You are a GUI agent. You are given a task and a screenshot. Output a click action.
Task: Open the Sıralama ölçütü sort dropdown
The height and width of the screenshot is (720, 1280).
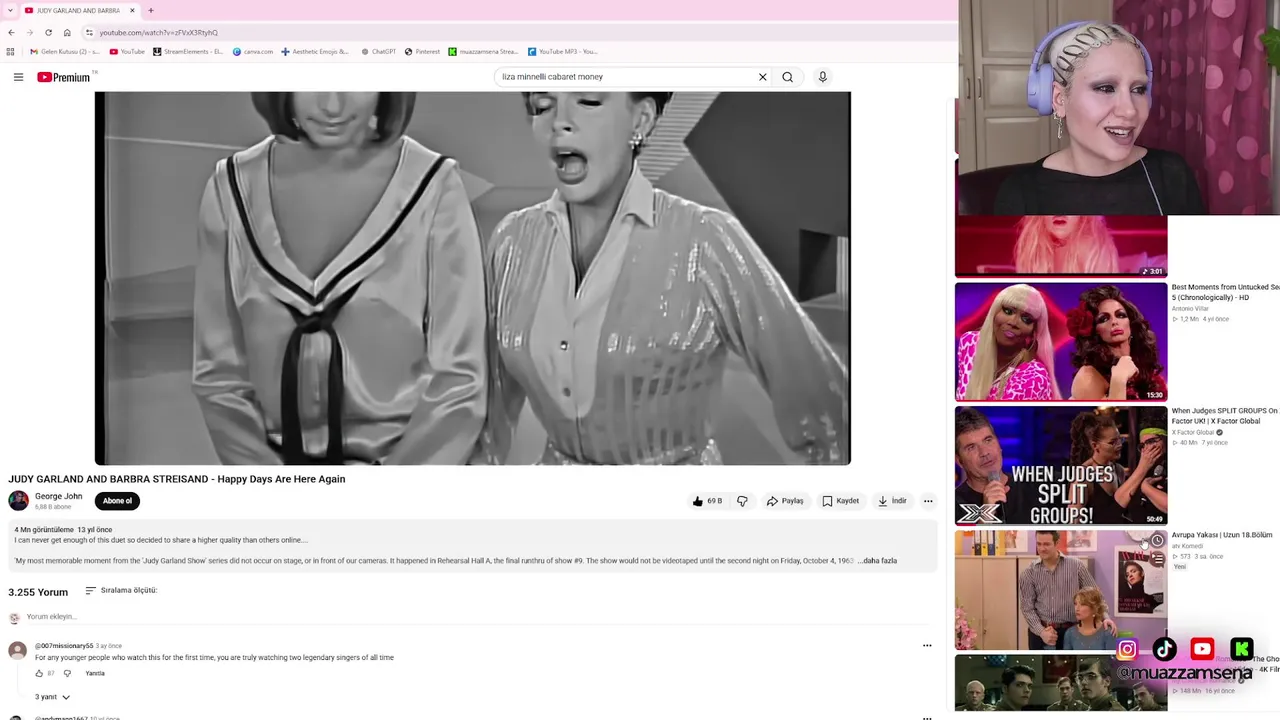(x=121, y=590)
